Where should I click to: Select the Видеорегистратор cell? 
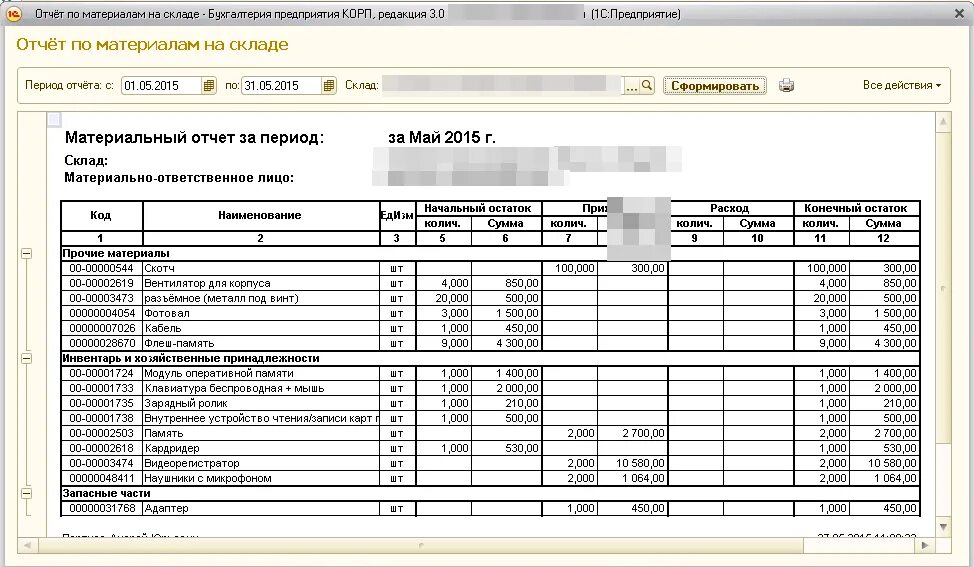point(261,463)
